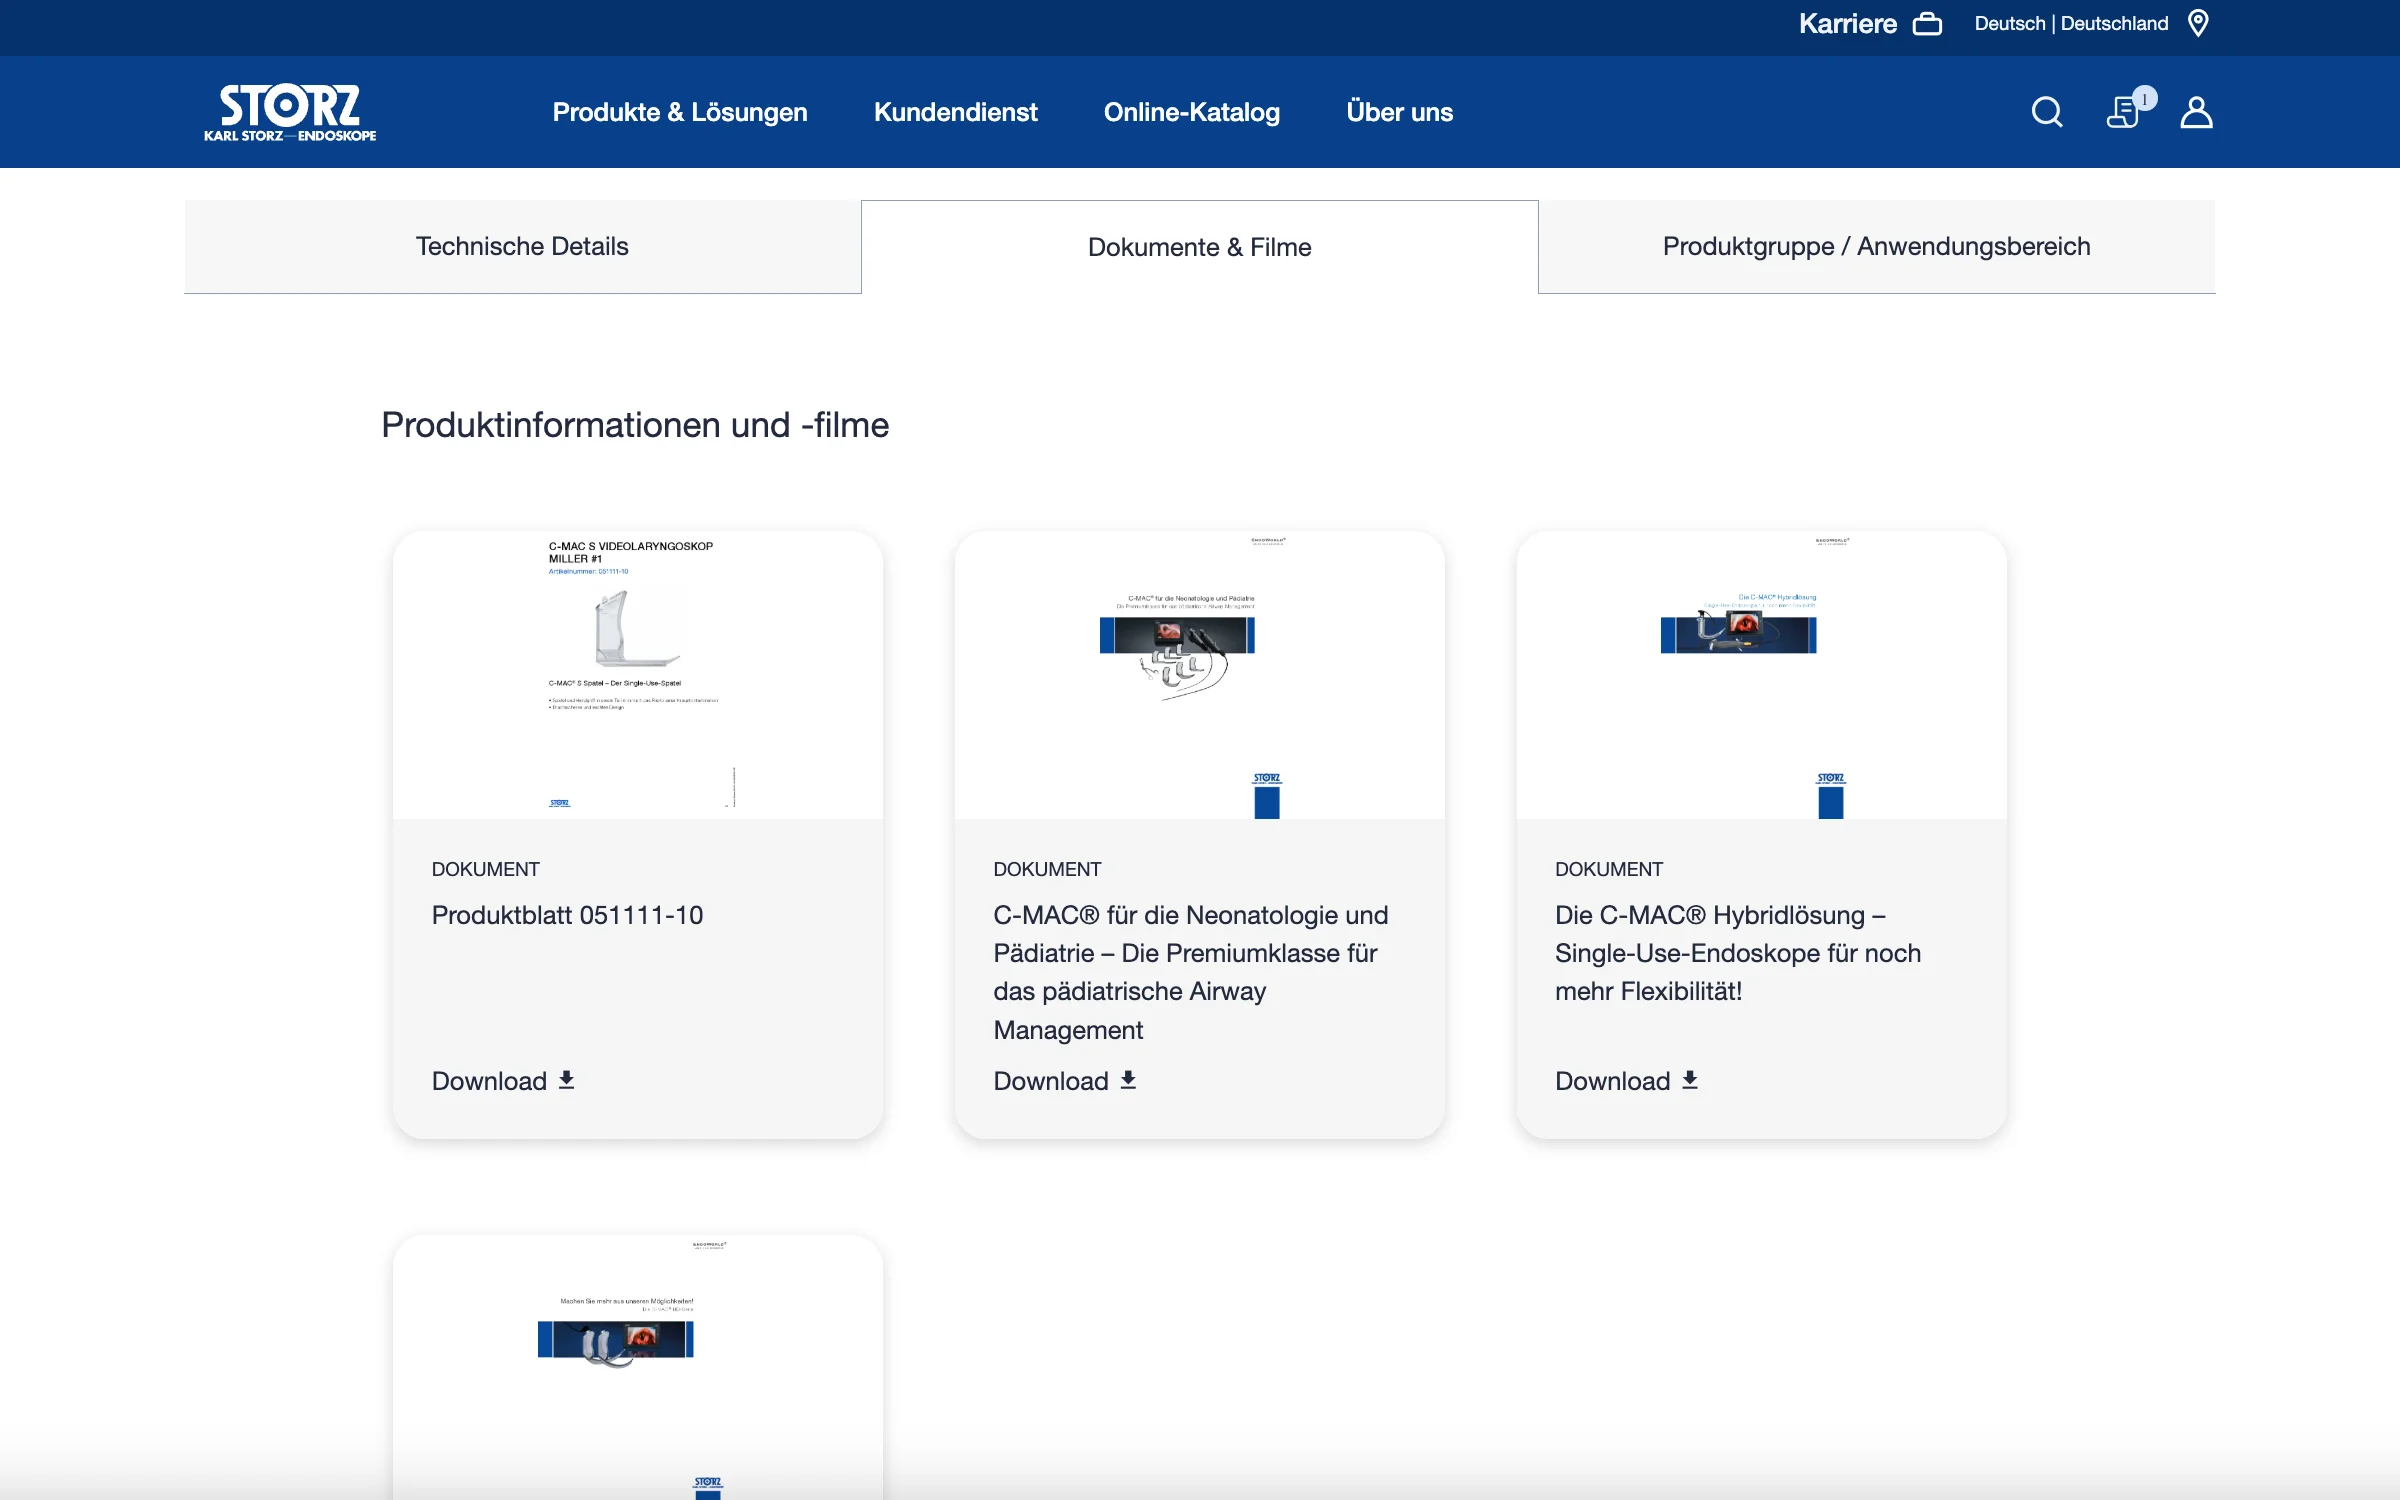Download the C-MAC Hybridlösung document

[x=1627, y=1081]
